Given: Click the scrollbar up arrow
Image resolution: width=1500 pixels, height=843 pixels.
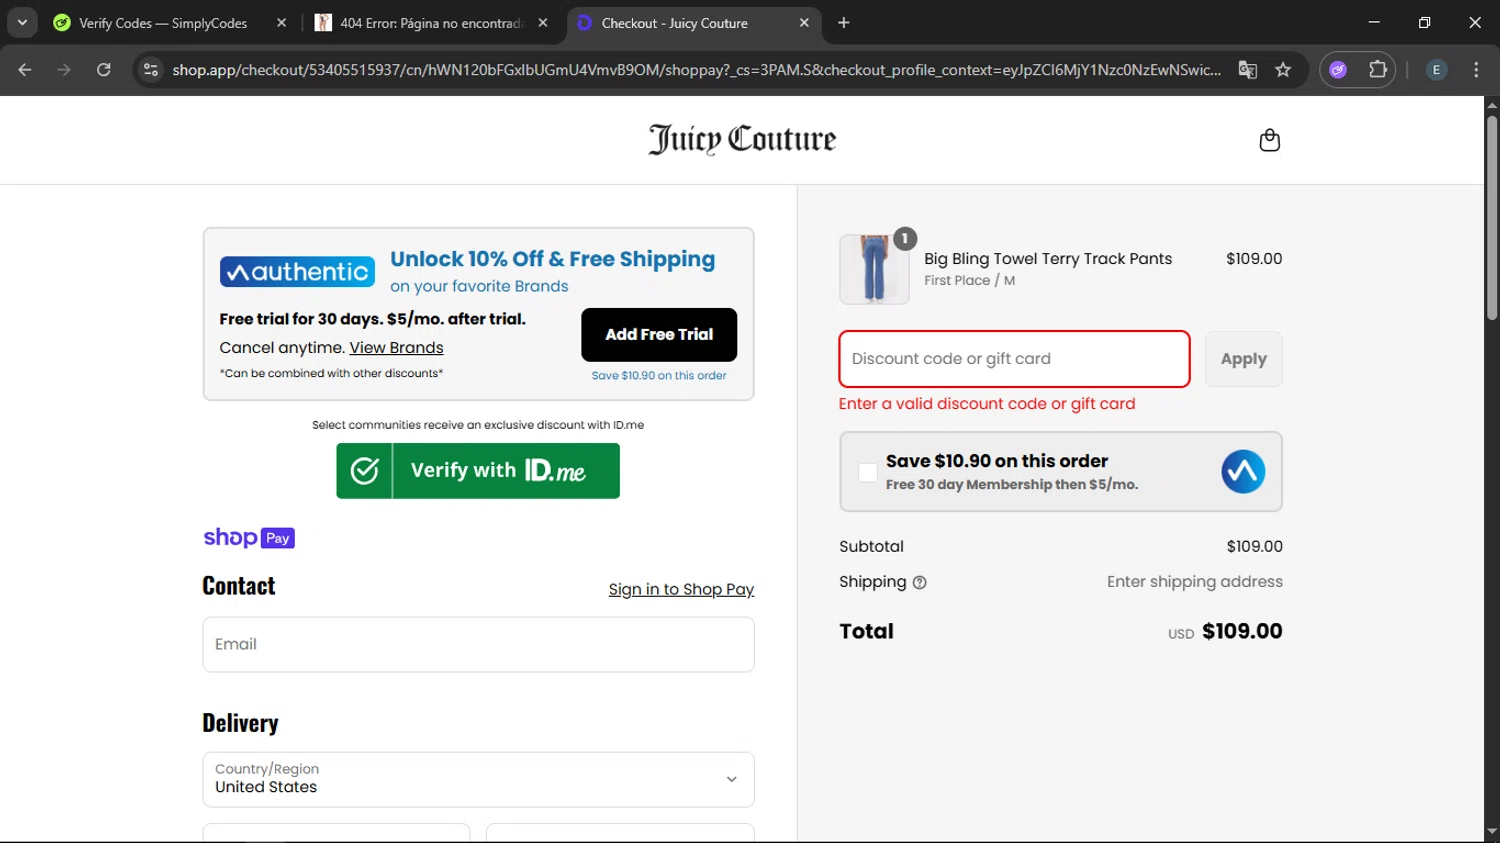Looking at the screenshot, I should [x=1492, y=105].
